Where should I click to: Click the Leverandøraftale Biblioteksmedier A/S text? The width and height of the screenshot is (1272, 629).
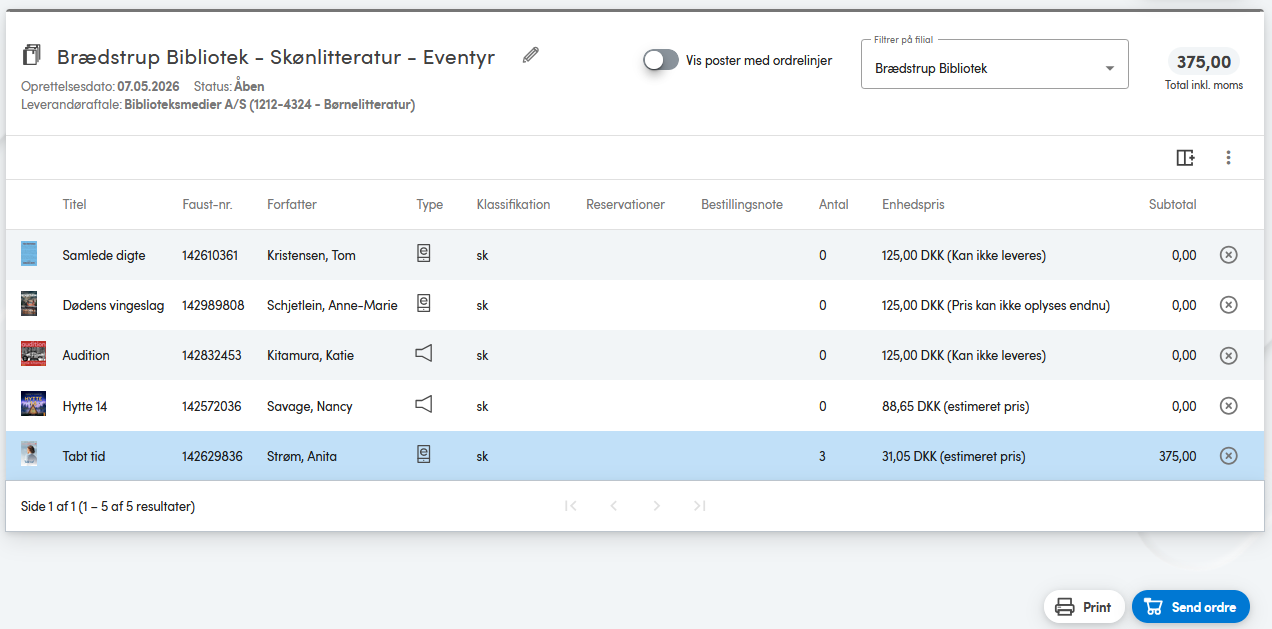[x=218, y=104]
